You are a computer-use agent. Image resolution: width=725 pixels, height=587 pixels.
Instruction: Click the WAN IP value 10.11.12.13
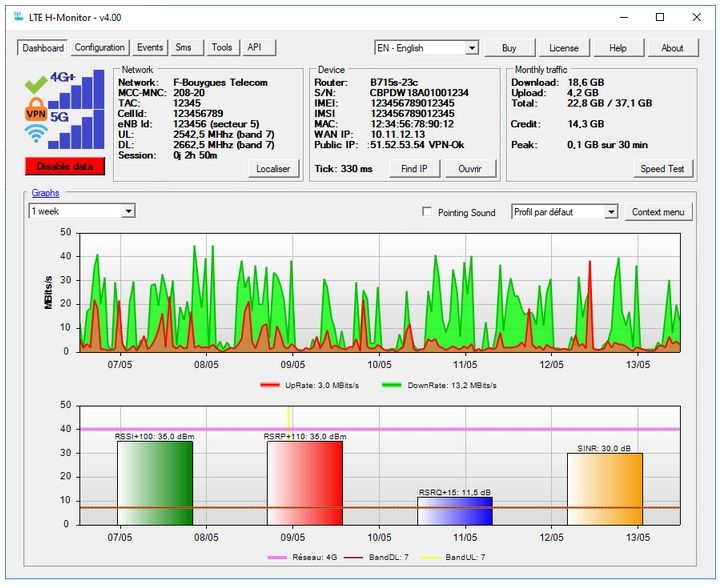pyautogui.click(x=398, y=135)
